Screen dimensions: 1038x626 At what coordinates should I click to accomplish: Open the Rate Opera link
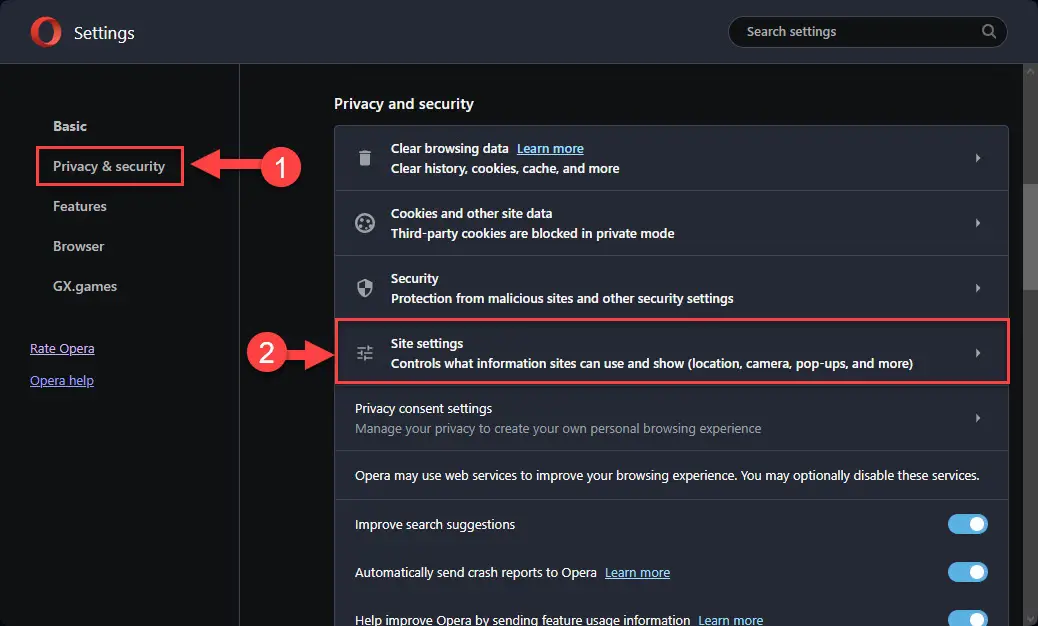62,348
